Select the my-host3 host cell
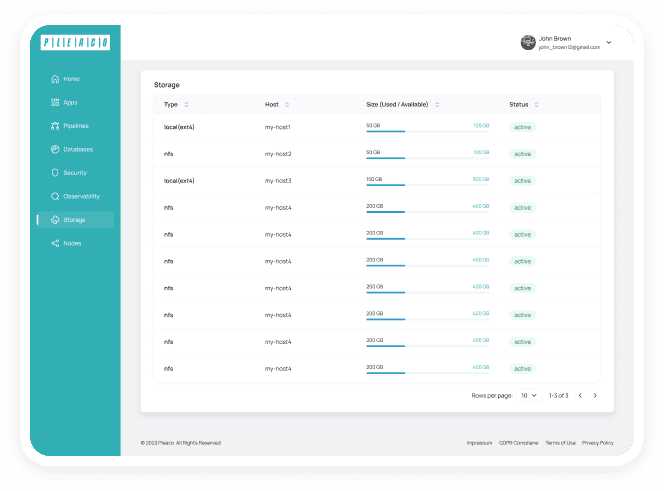This screenshot has height=491, width=664. coord(278,180)
